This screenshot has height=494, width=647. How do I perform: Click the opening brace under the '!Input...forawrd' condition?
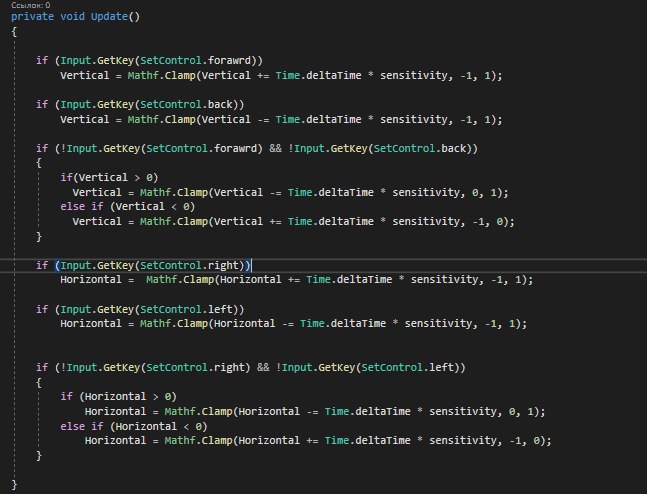pyautogui.click(x=39, y=163)
